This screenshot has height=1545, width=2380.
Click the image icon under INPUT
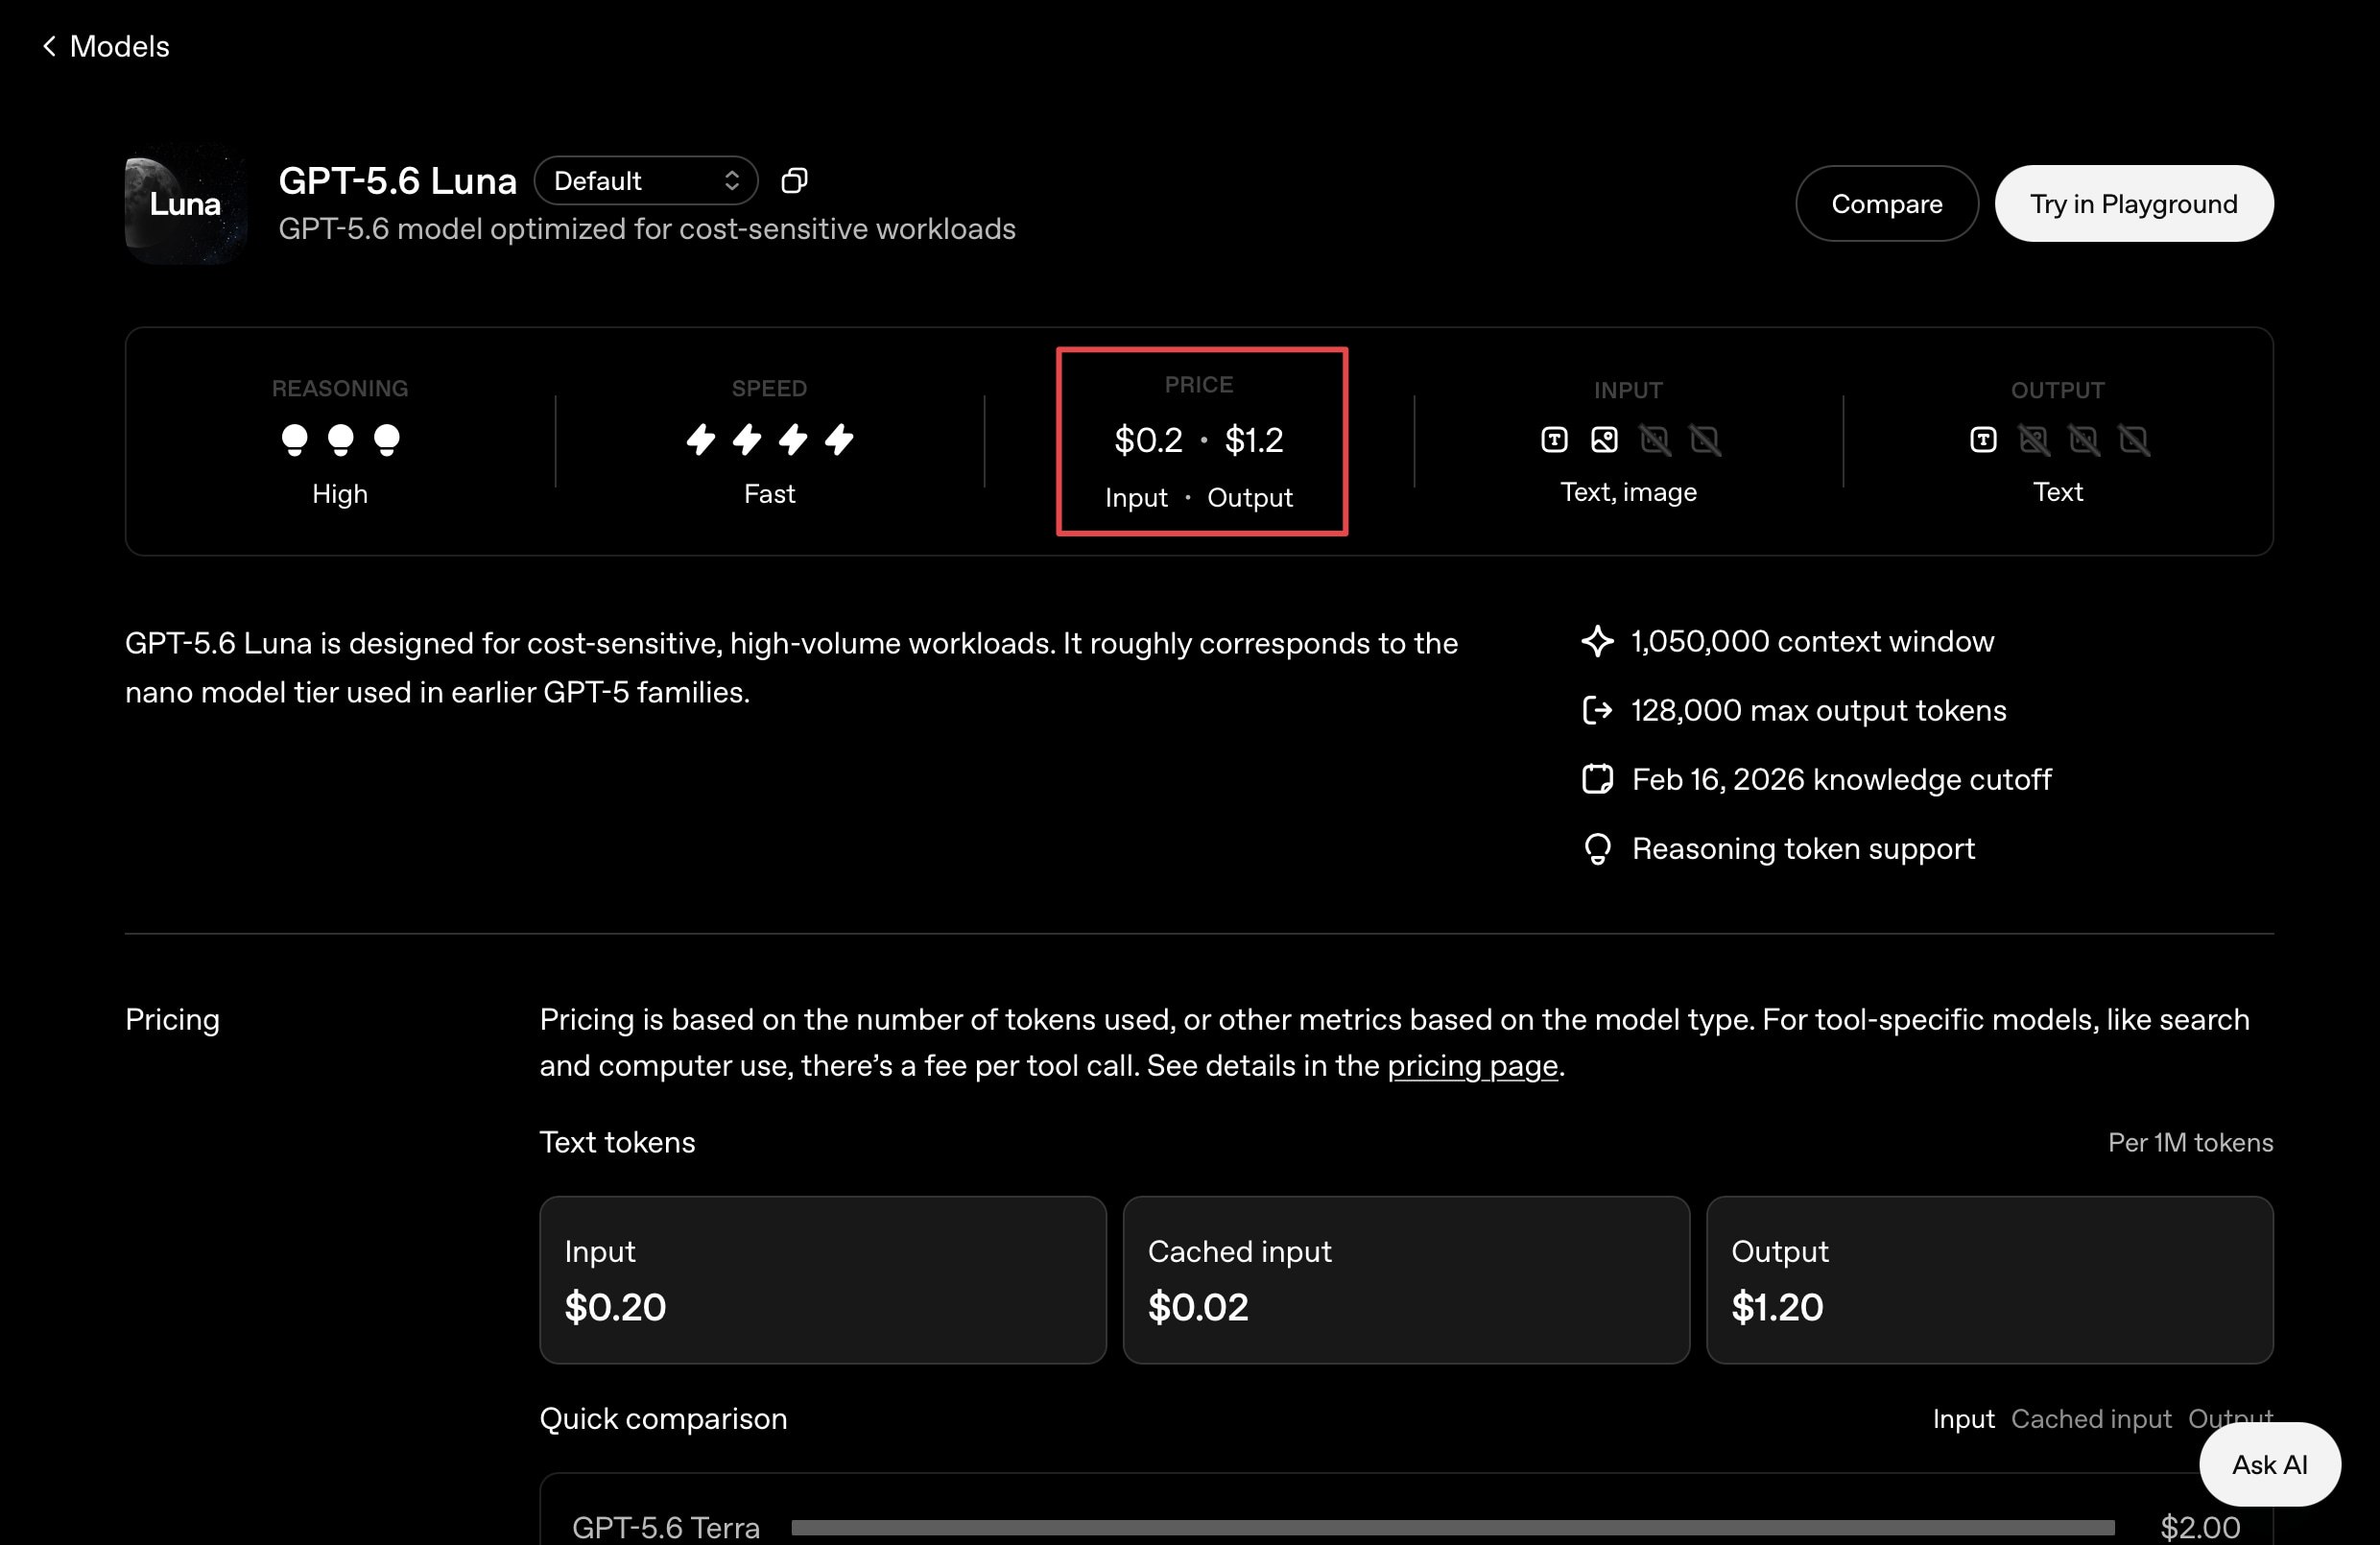click(1604, 439)
